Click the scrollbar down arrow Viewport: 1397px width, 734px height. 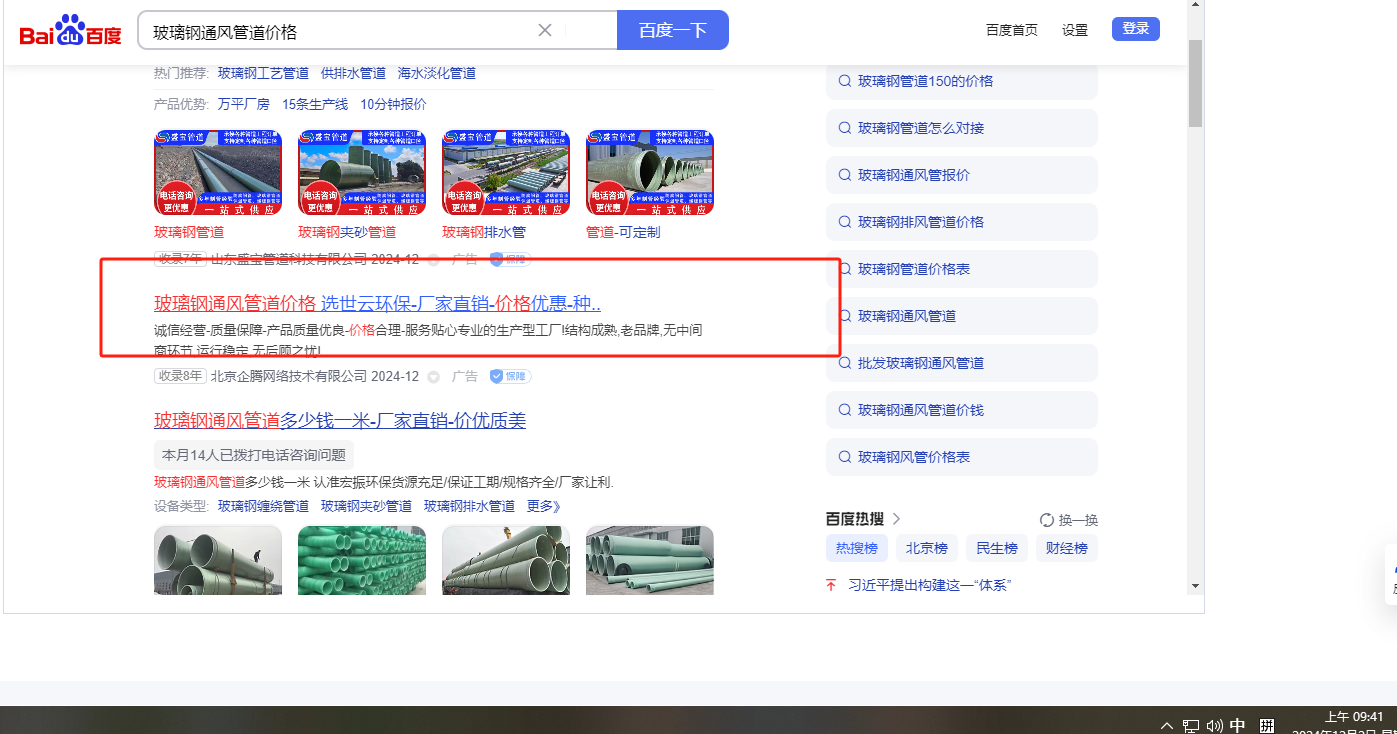(1195, 586)
